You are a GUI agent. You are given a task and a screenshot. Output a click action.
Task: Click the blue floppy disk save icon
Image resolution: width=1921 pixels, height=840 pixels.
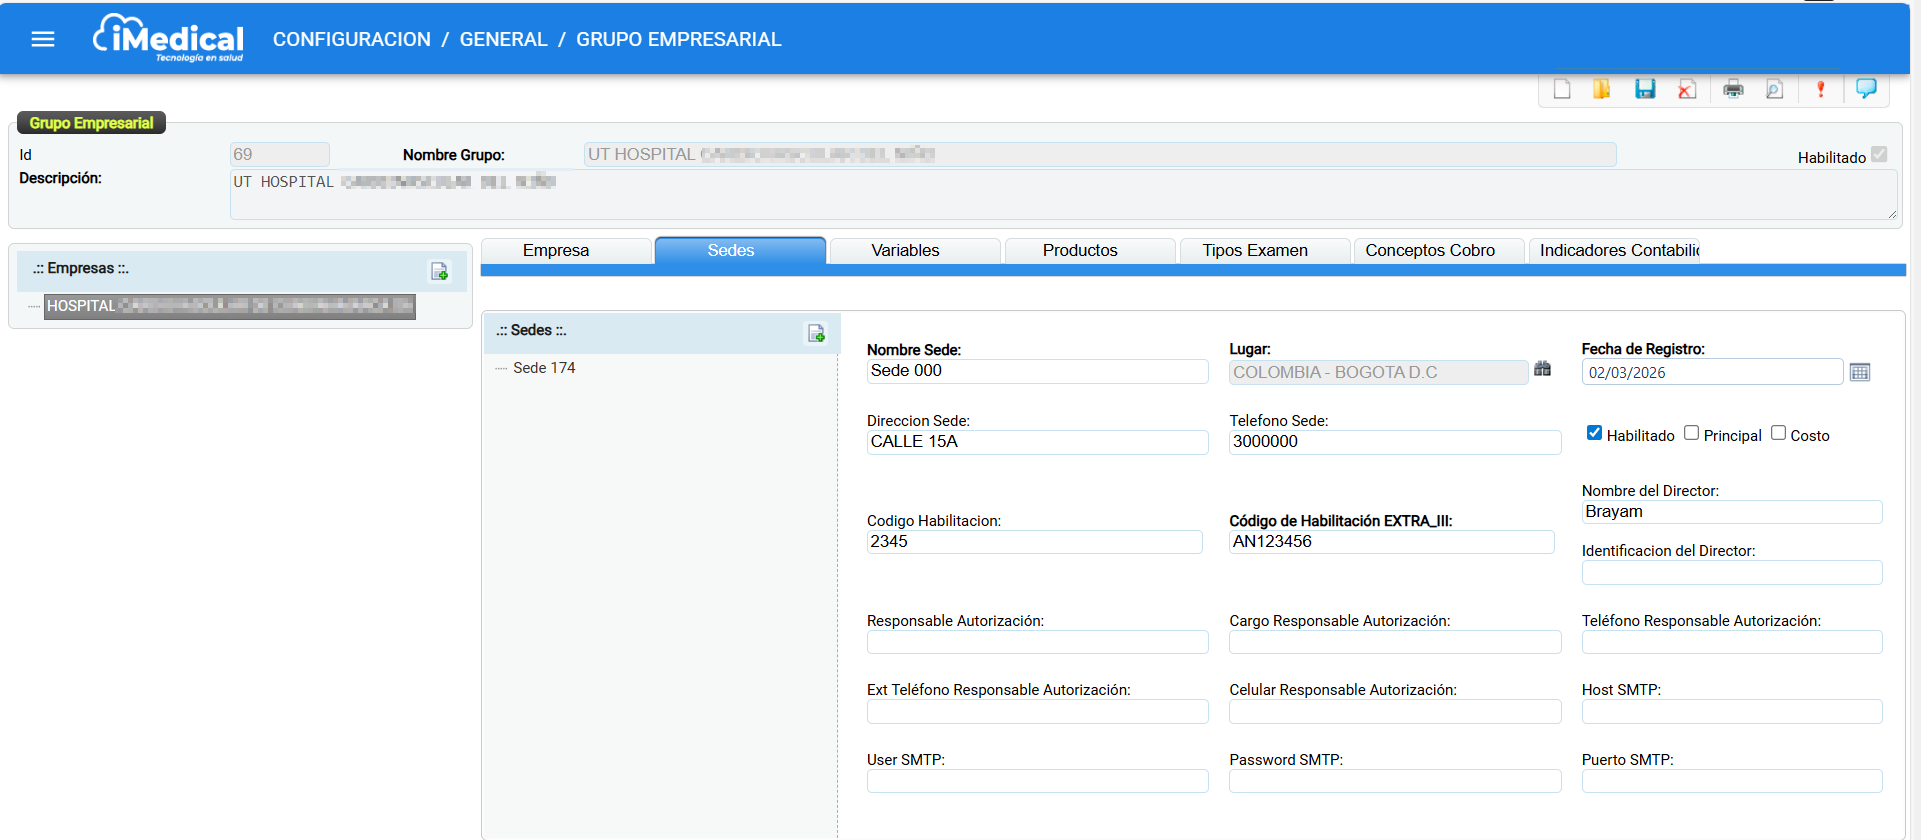point(1645,90)
